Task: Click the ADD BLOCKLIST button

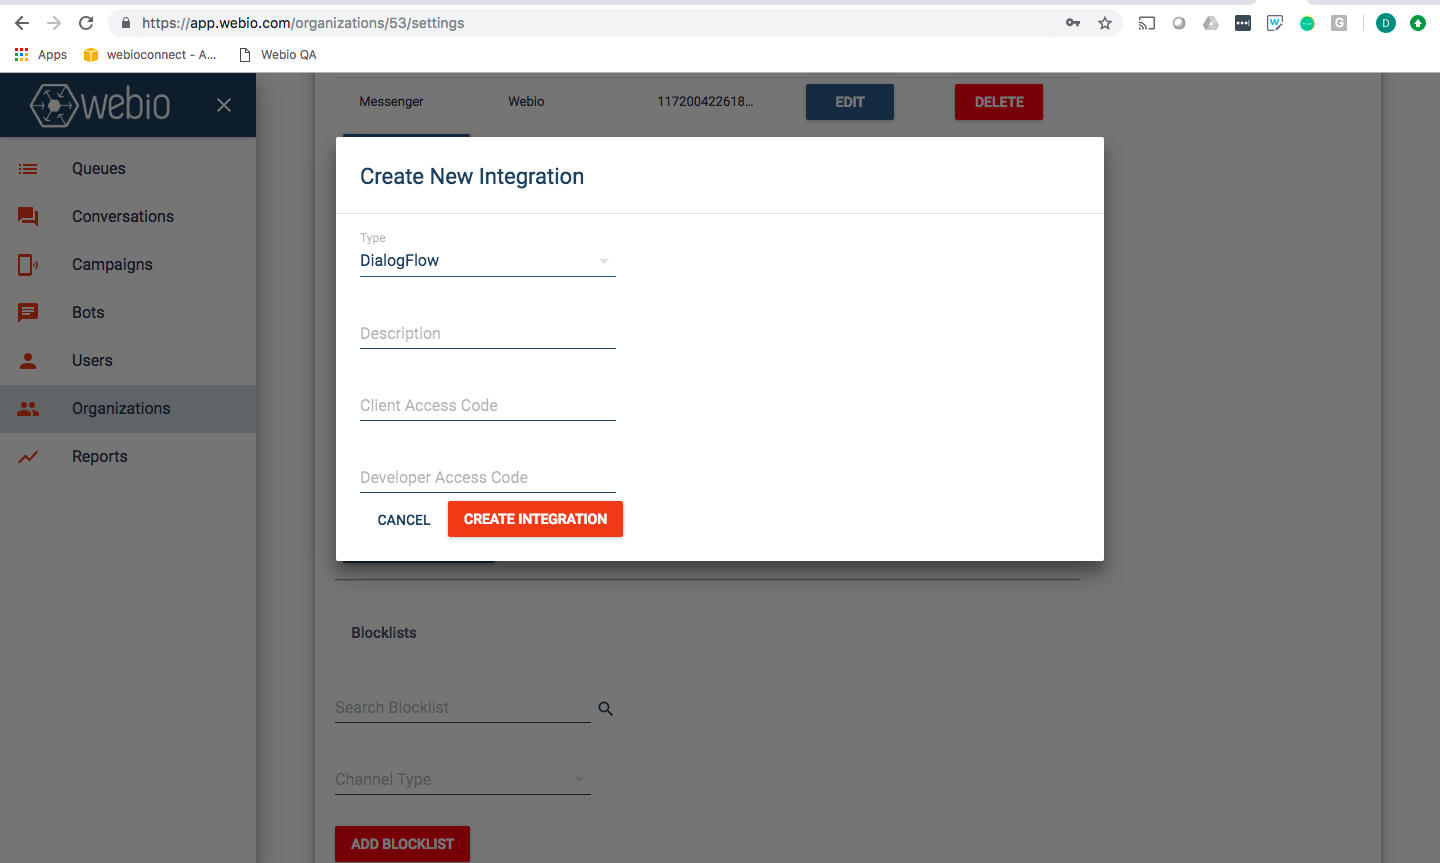Action: (402, 844)
